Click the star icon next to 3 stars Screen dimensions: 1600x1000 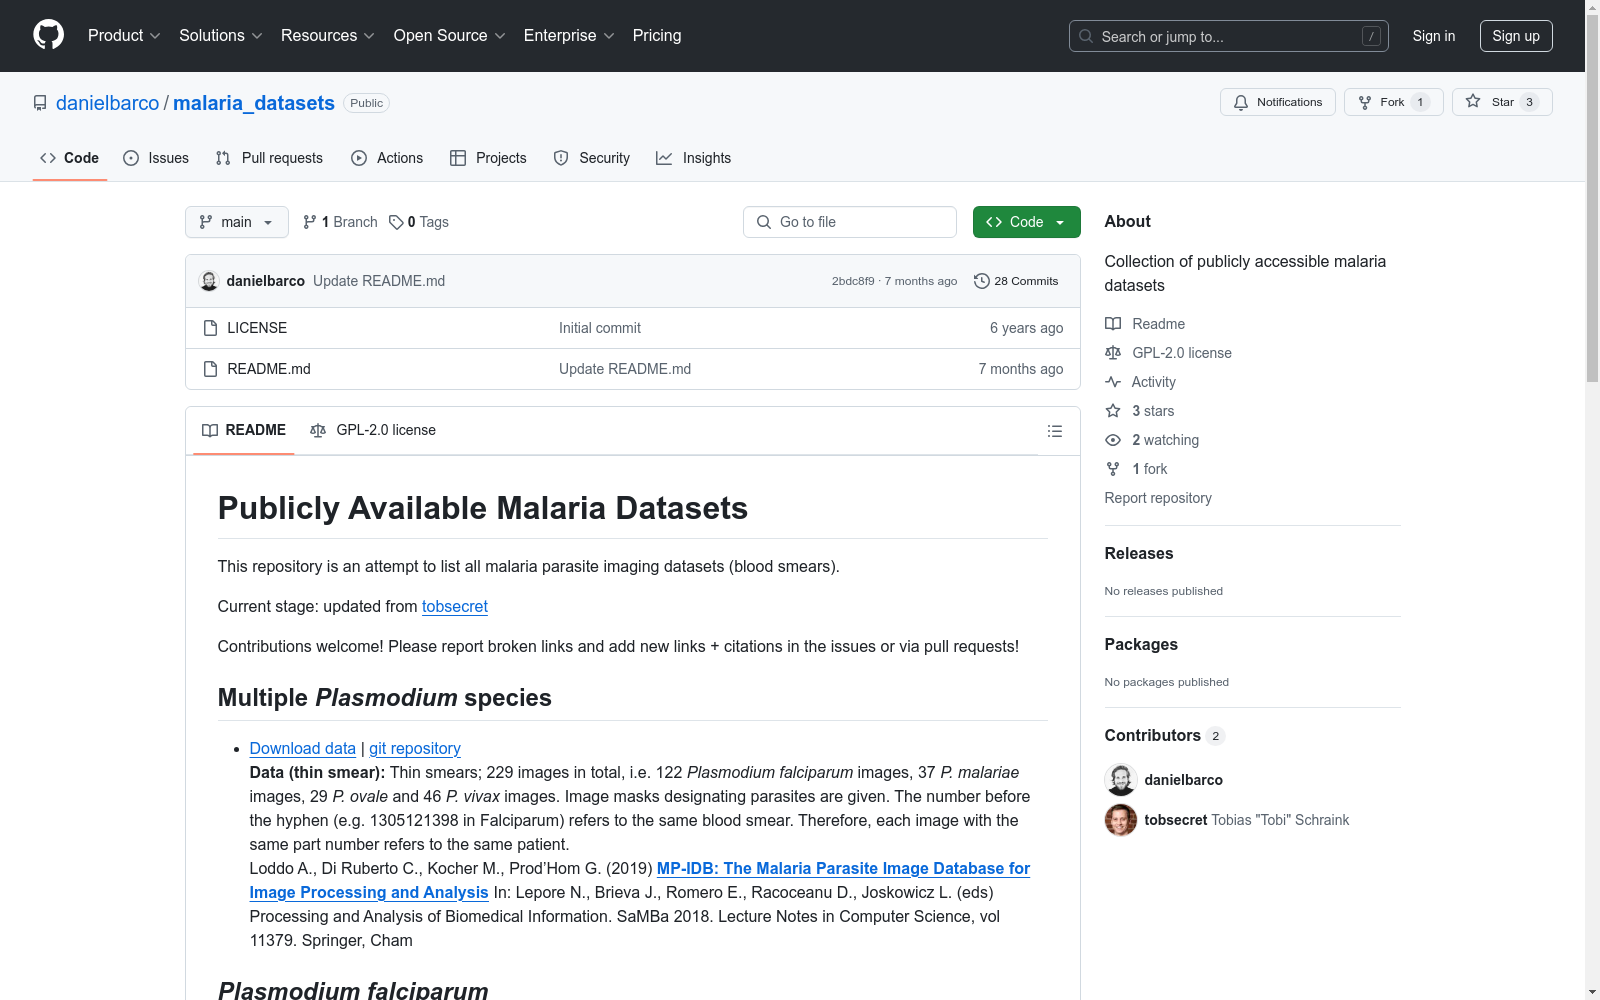tap(1113, 411)
